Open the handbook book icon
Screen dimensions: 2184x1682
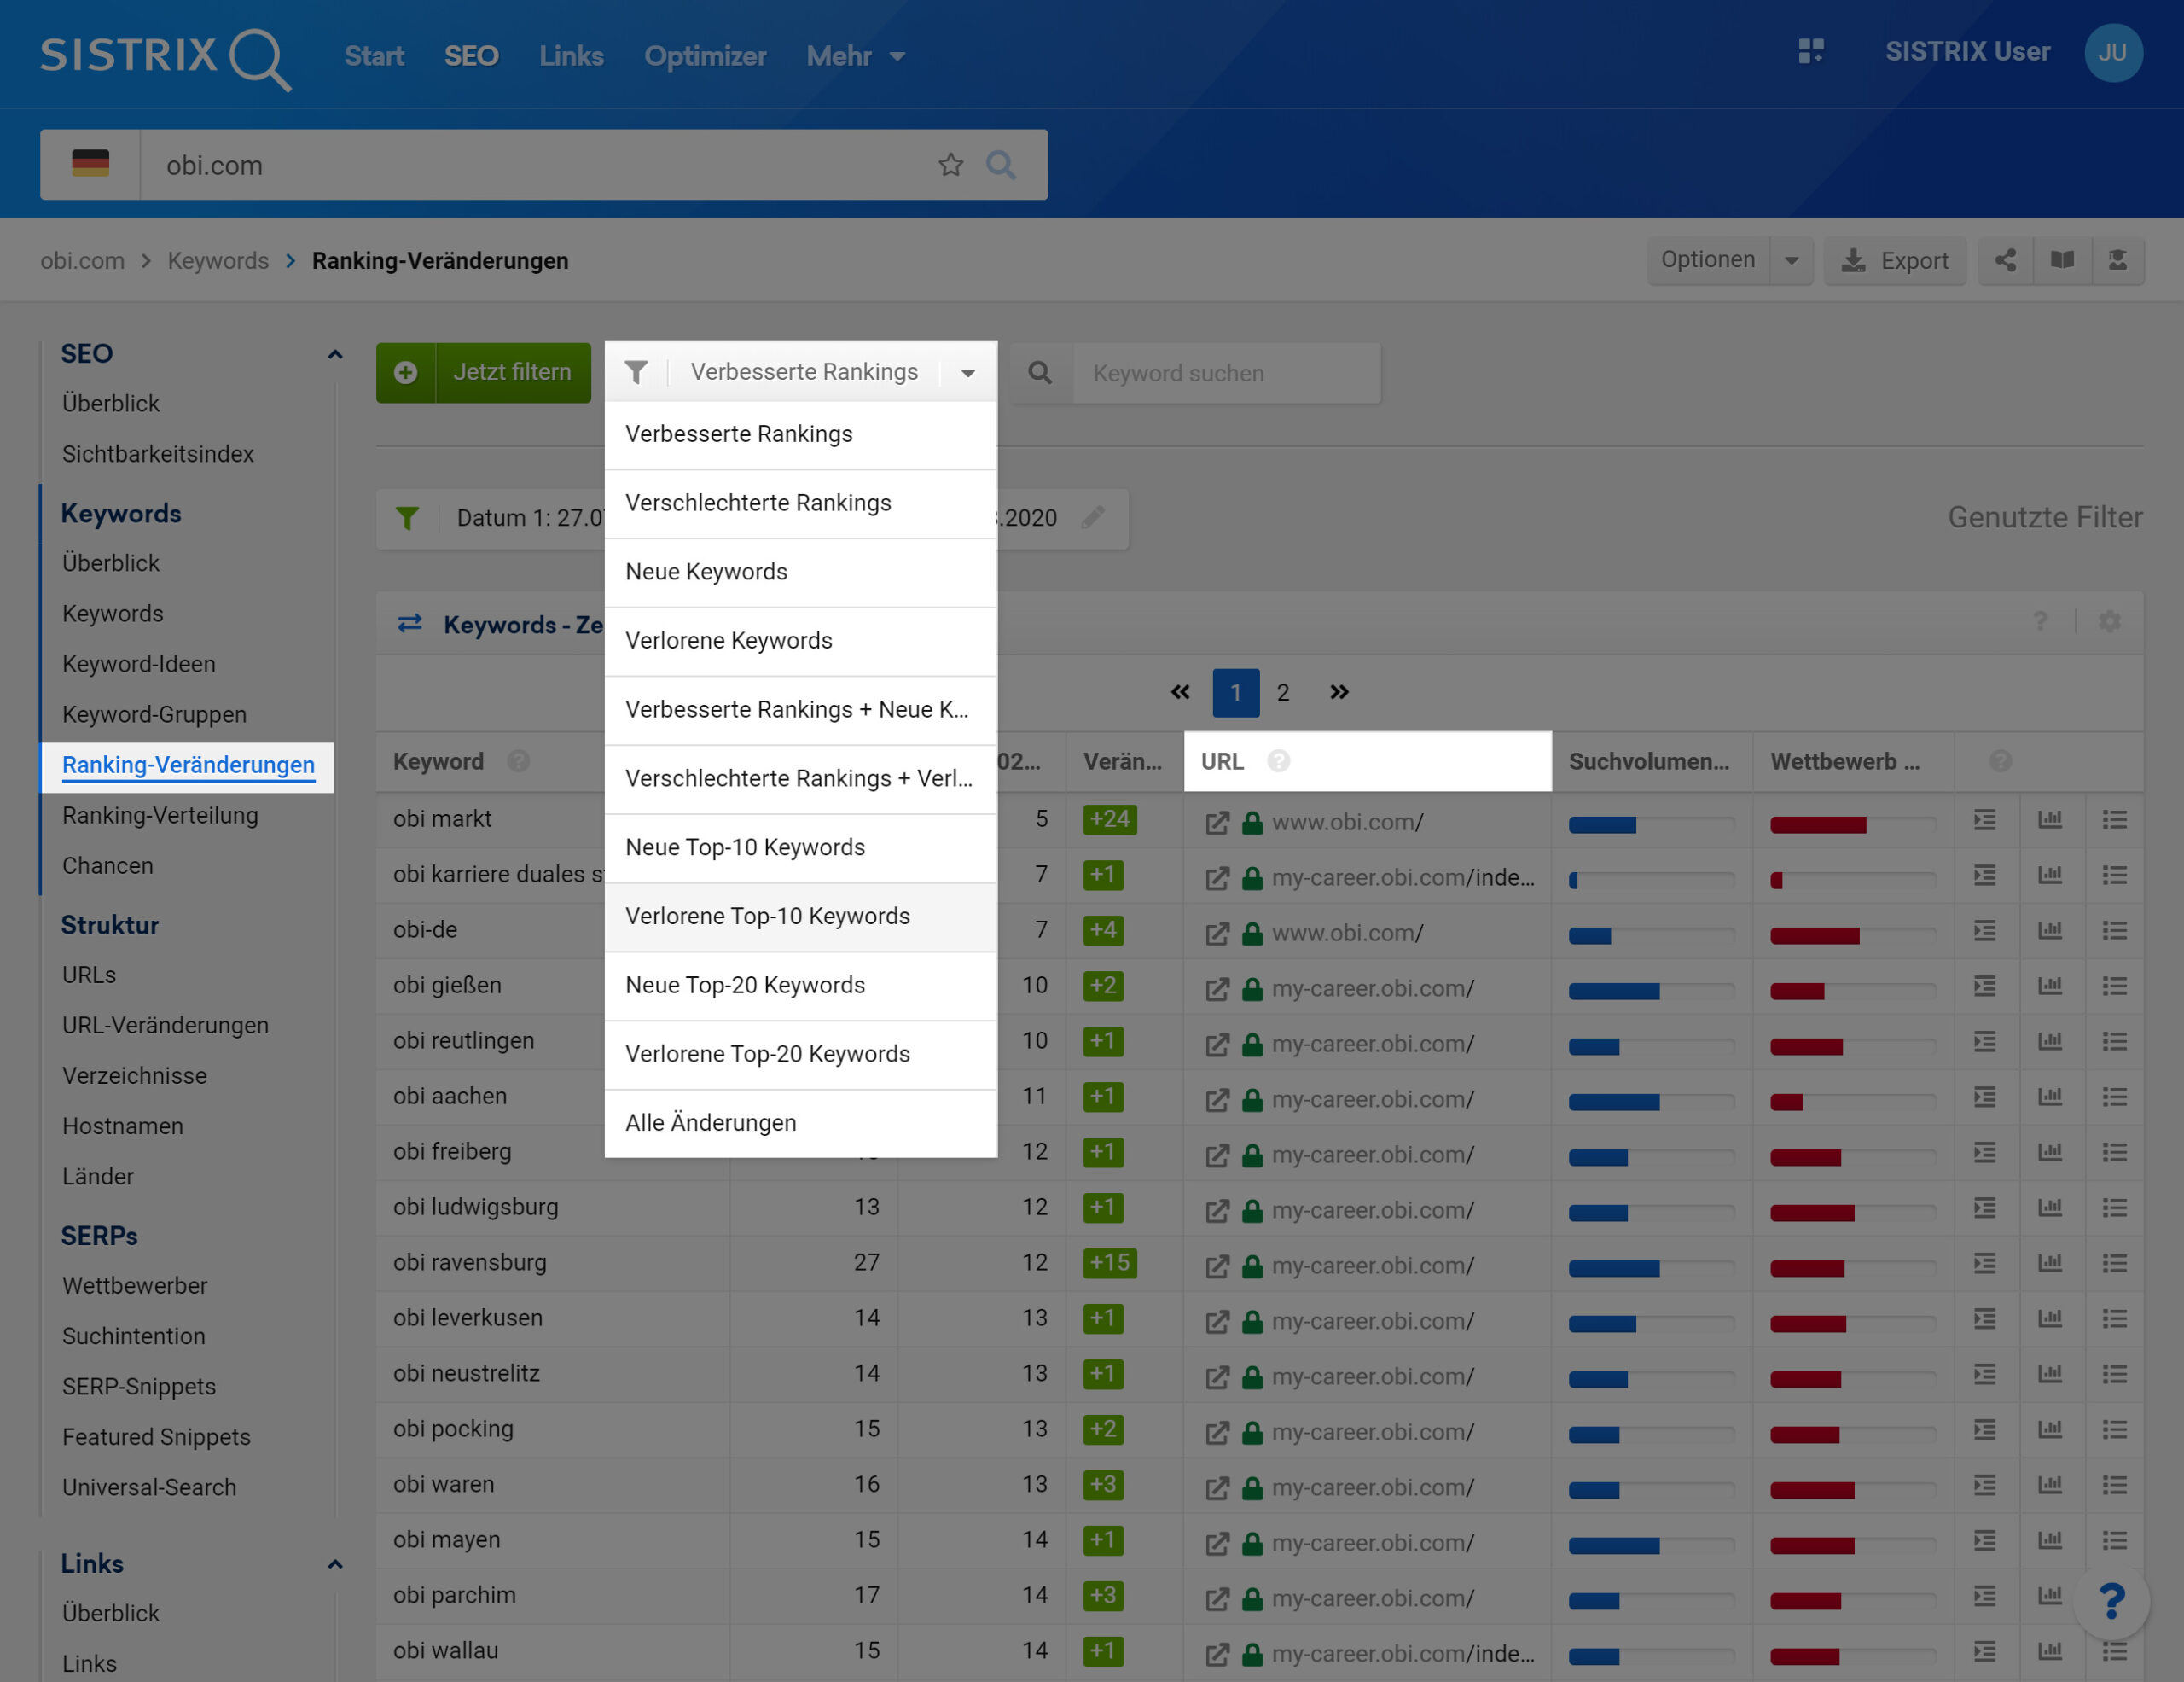click(x=2062, y=261)
